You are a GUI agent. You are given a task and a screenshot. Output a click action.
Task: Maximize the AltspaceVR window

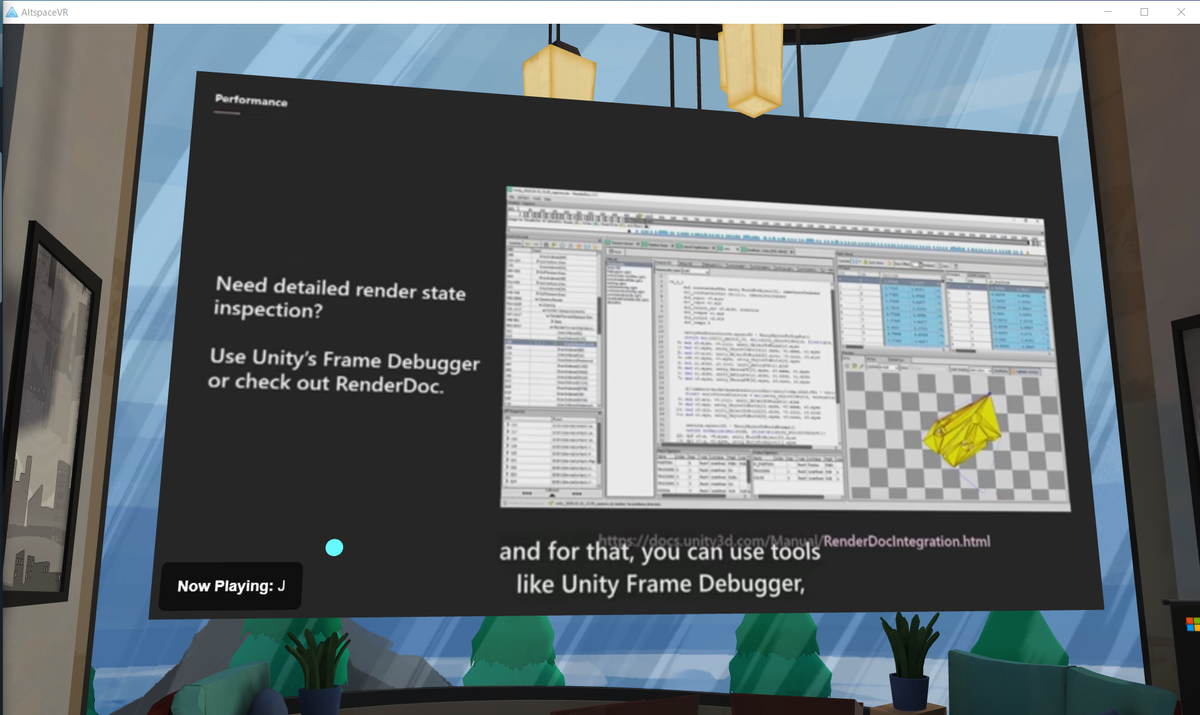point(1144,11)
